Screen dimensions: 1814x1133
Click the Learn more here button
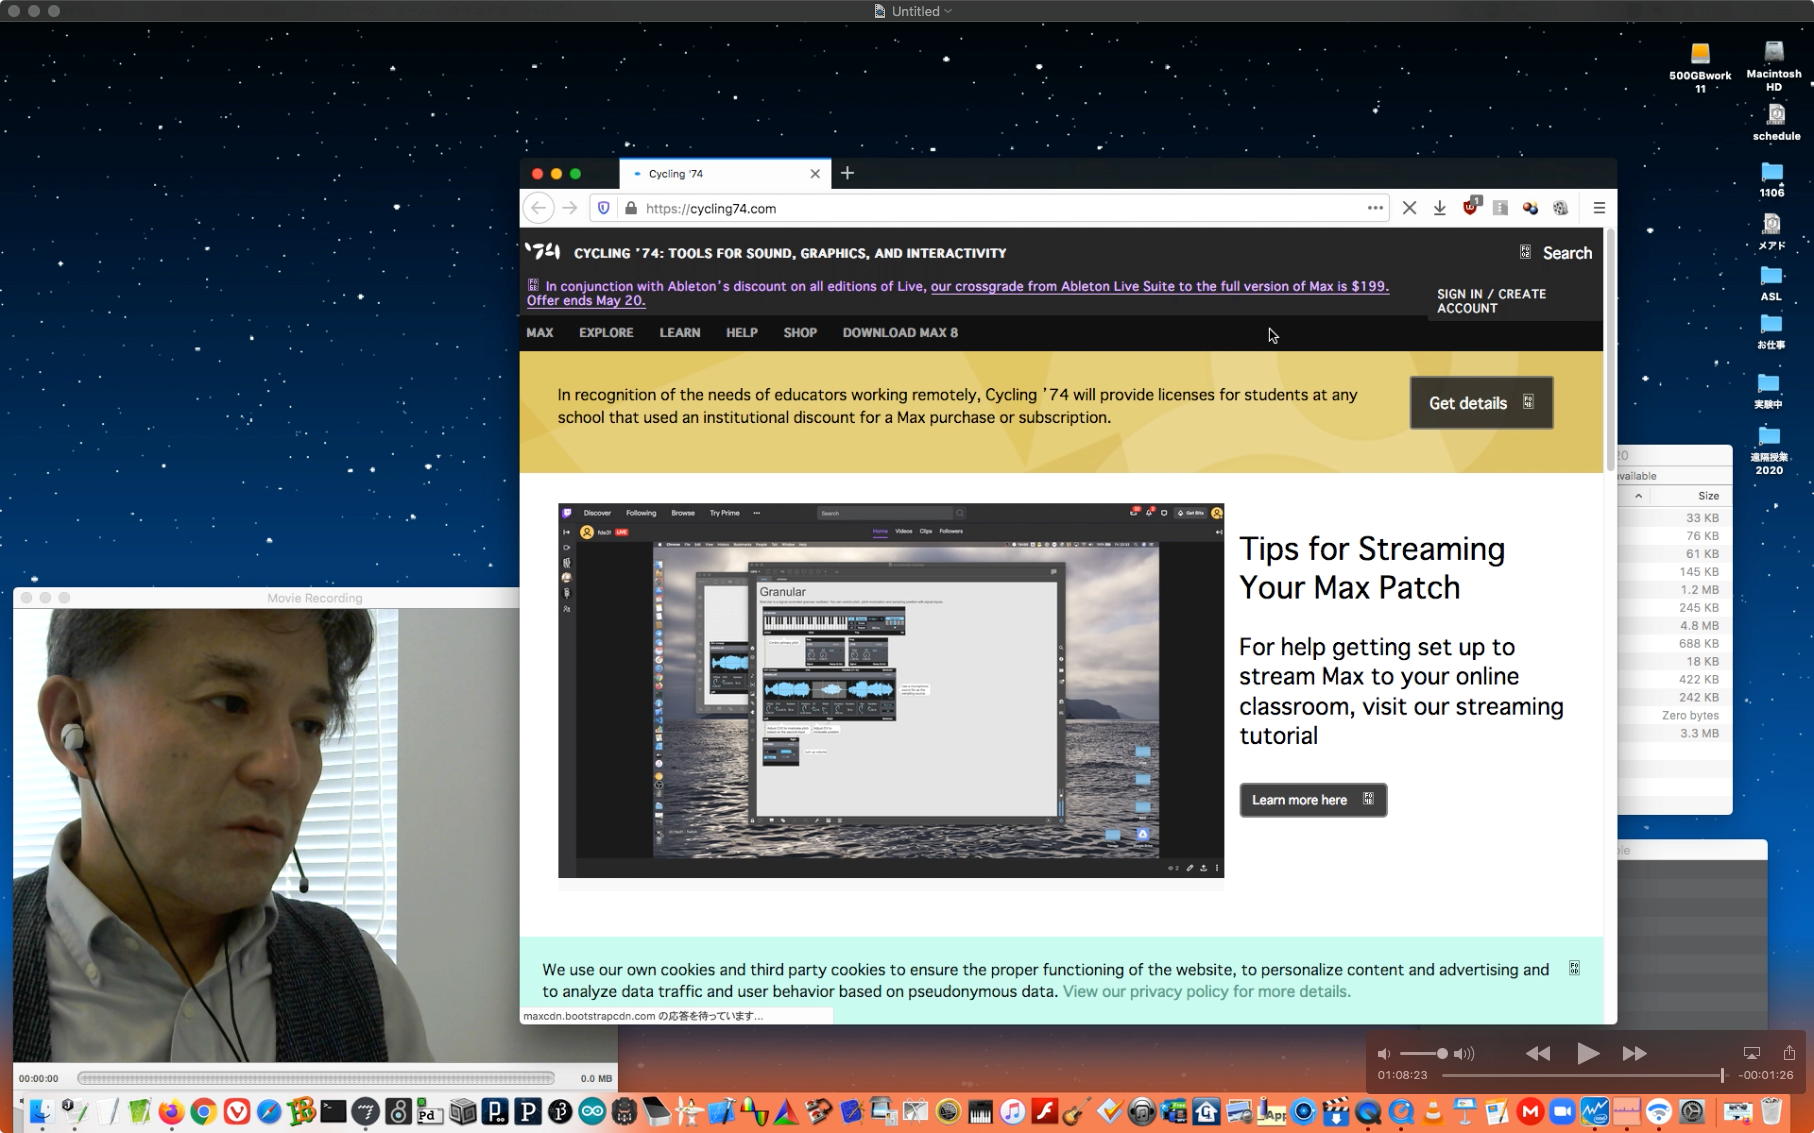1313,800
